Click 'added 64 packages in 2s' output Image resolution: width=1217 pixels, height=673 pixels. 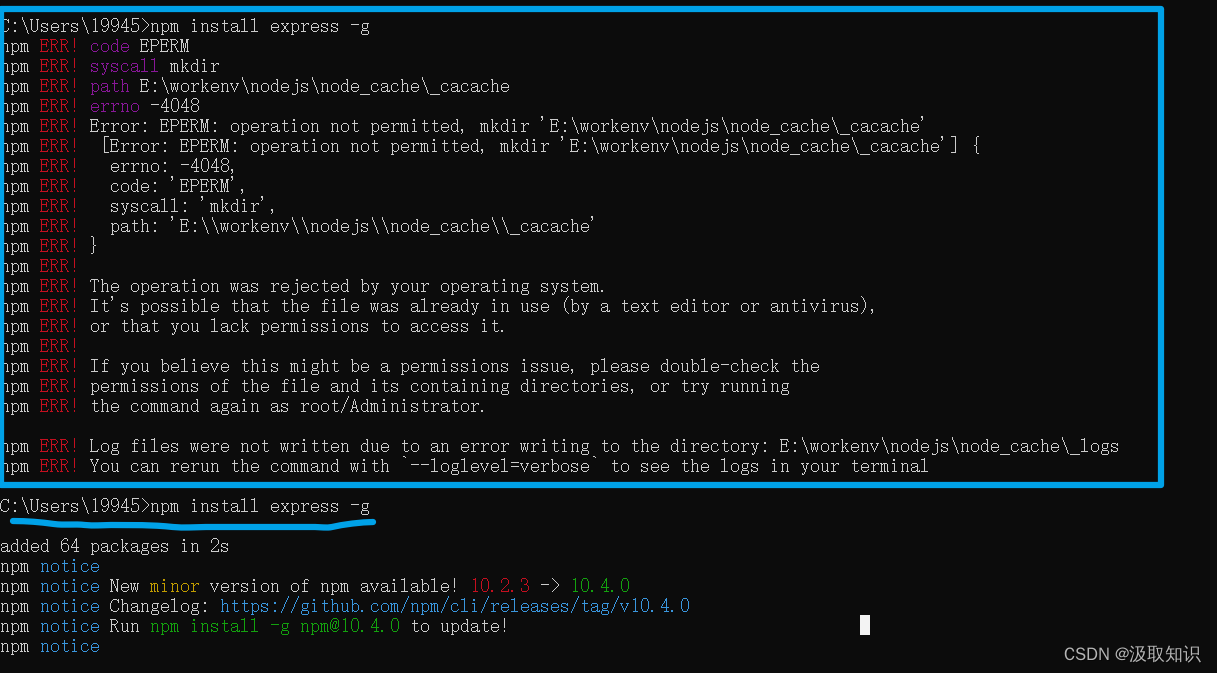[114, 546]
